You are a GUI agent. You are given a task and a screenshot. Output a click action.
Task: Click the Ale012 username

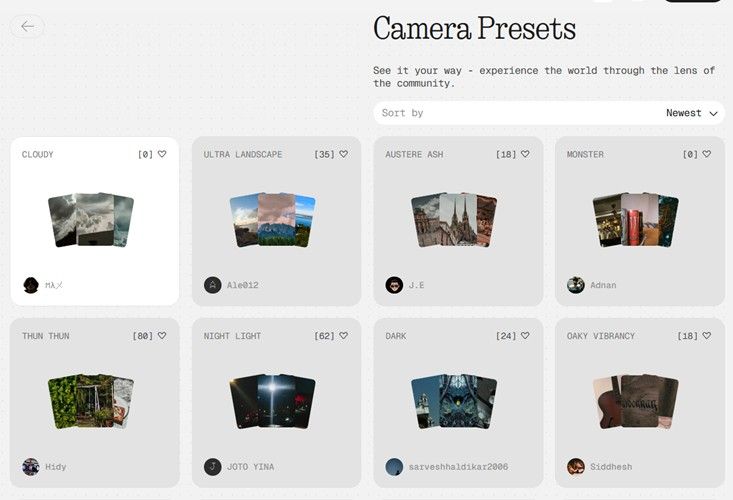click(243, 285)
